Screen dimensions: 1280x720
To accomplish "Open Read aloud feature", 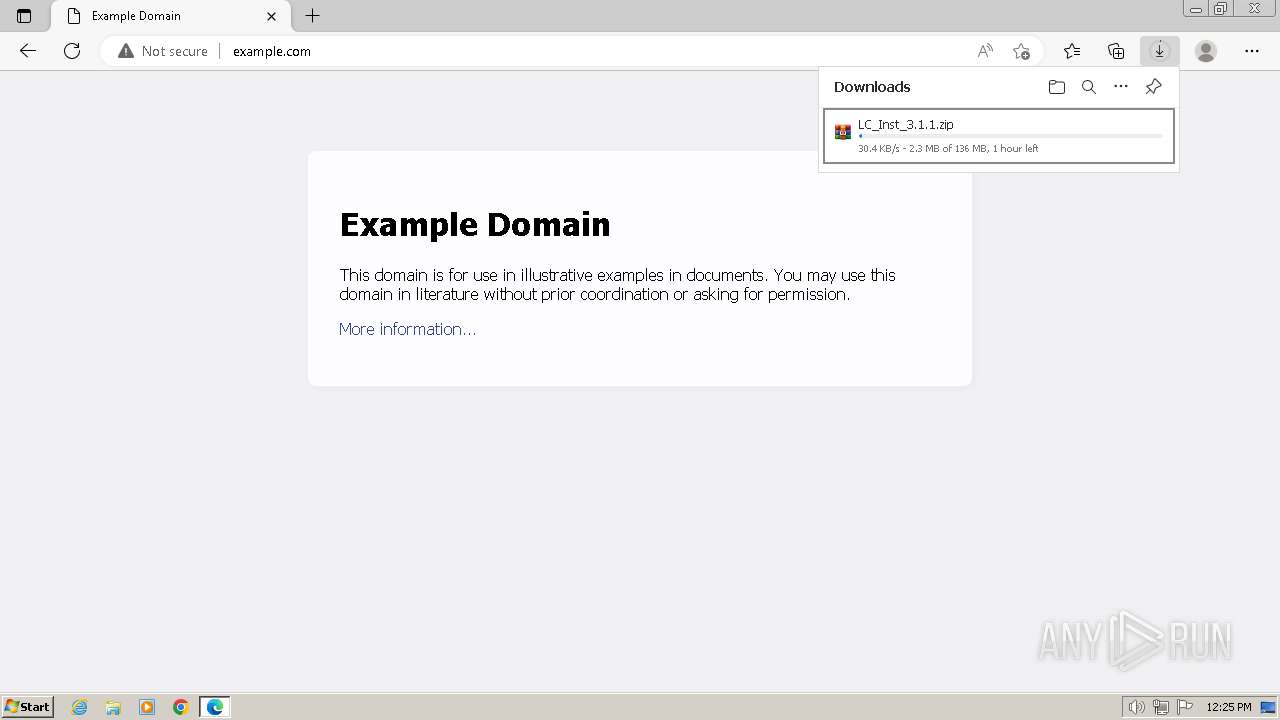I will coord(985,51).
